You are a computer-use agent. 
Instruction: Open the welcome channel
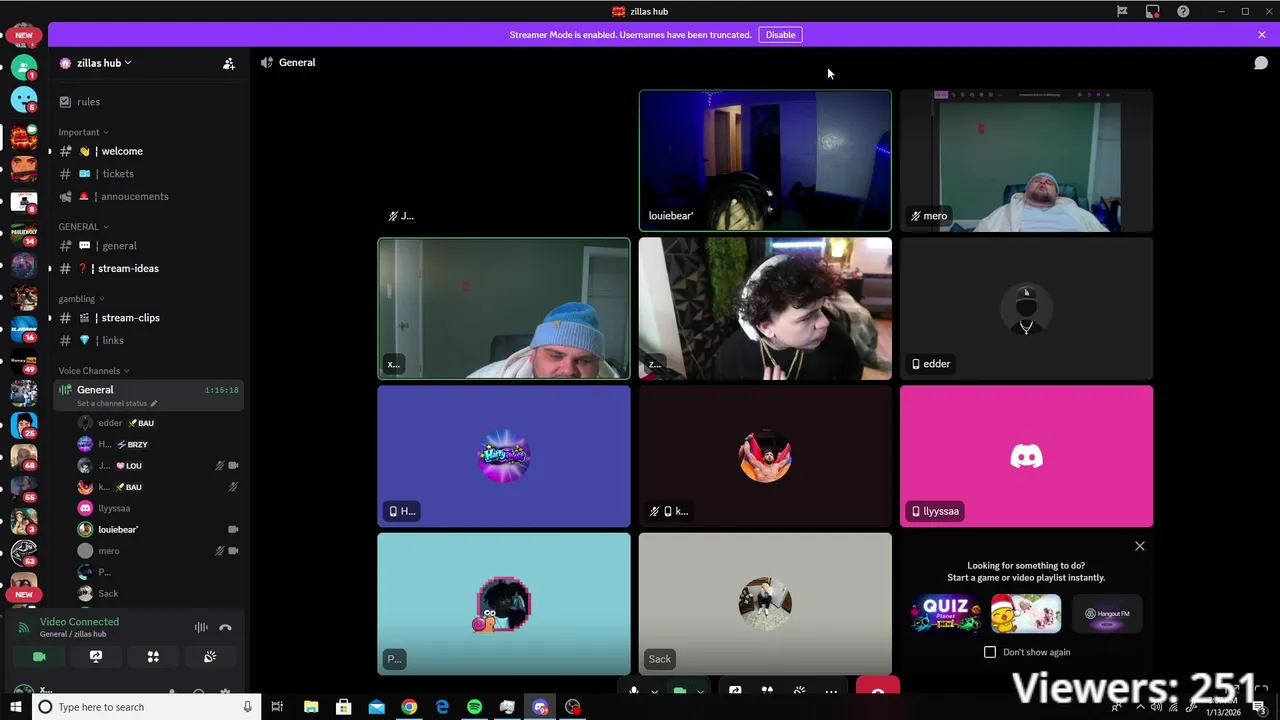(148, 151)
